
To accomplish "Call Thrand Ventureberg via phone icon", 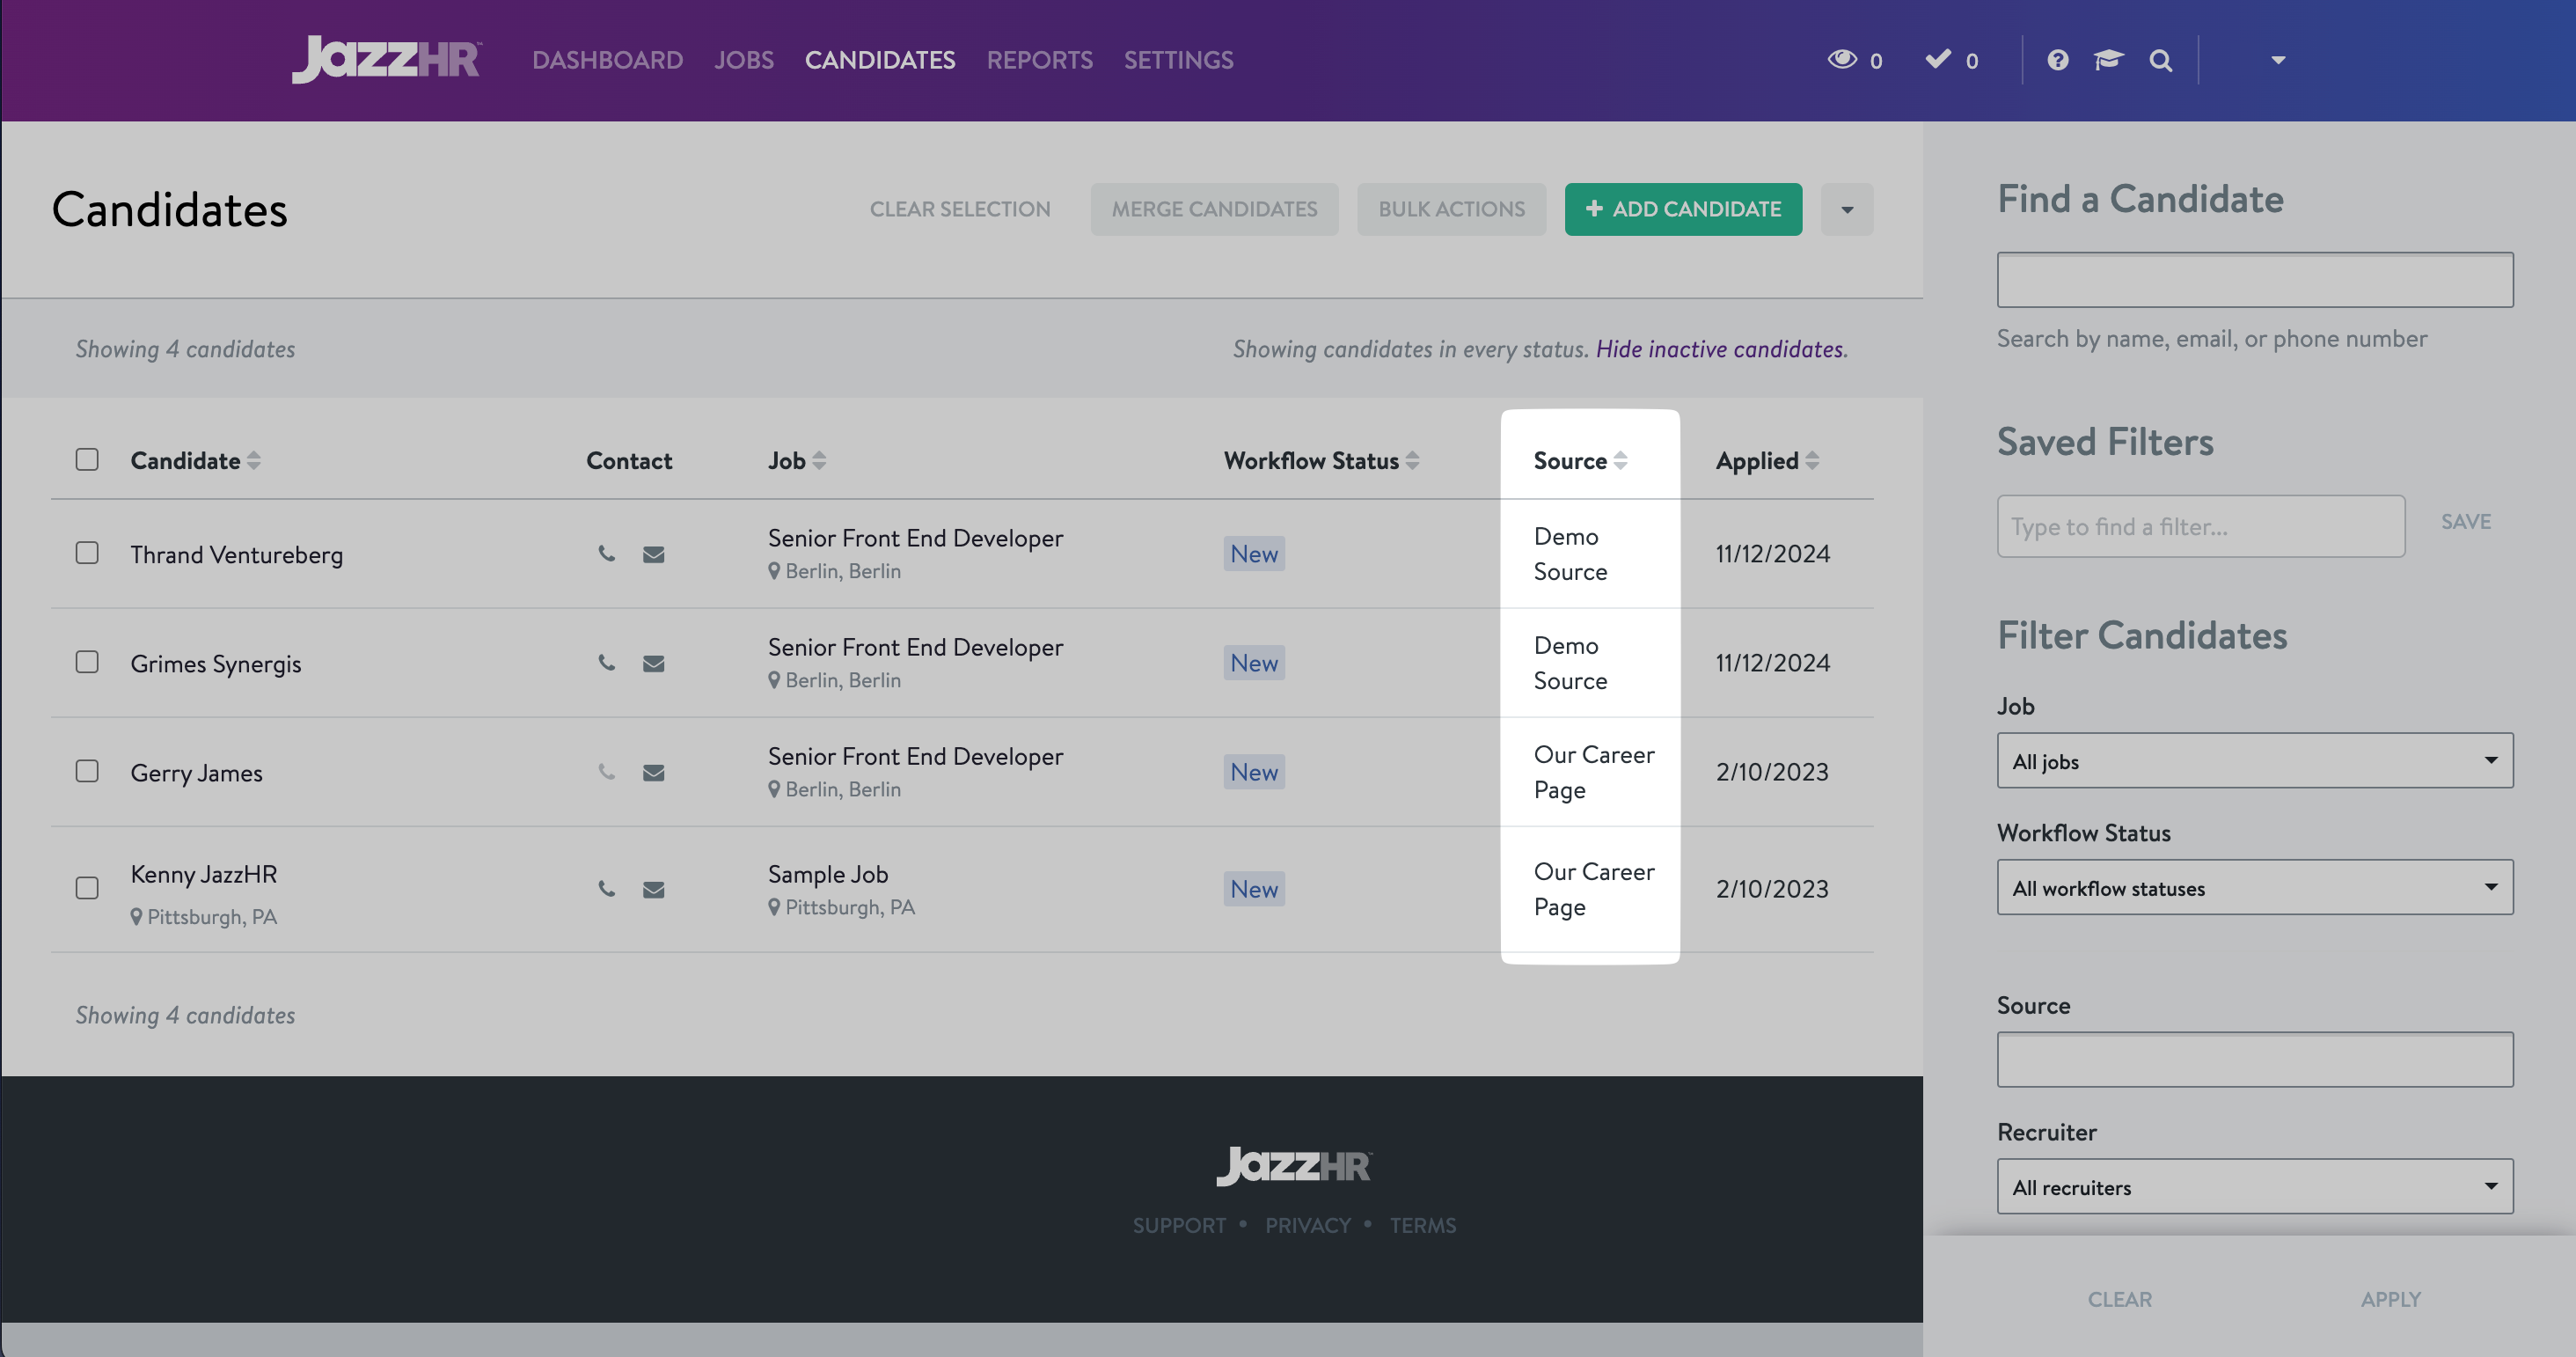I will [x=606, y=553].
